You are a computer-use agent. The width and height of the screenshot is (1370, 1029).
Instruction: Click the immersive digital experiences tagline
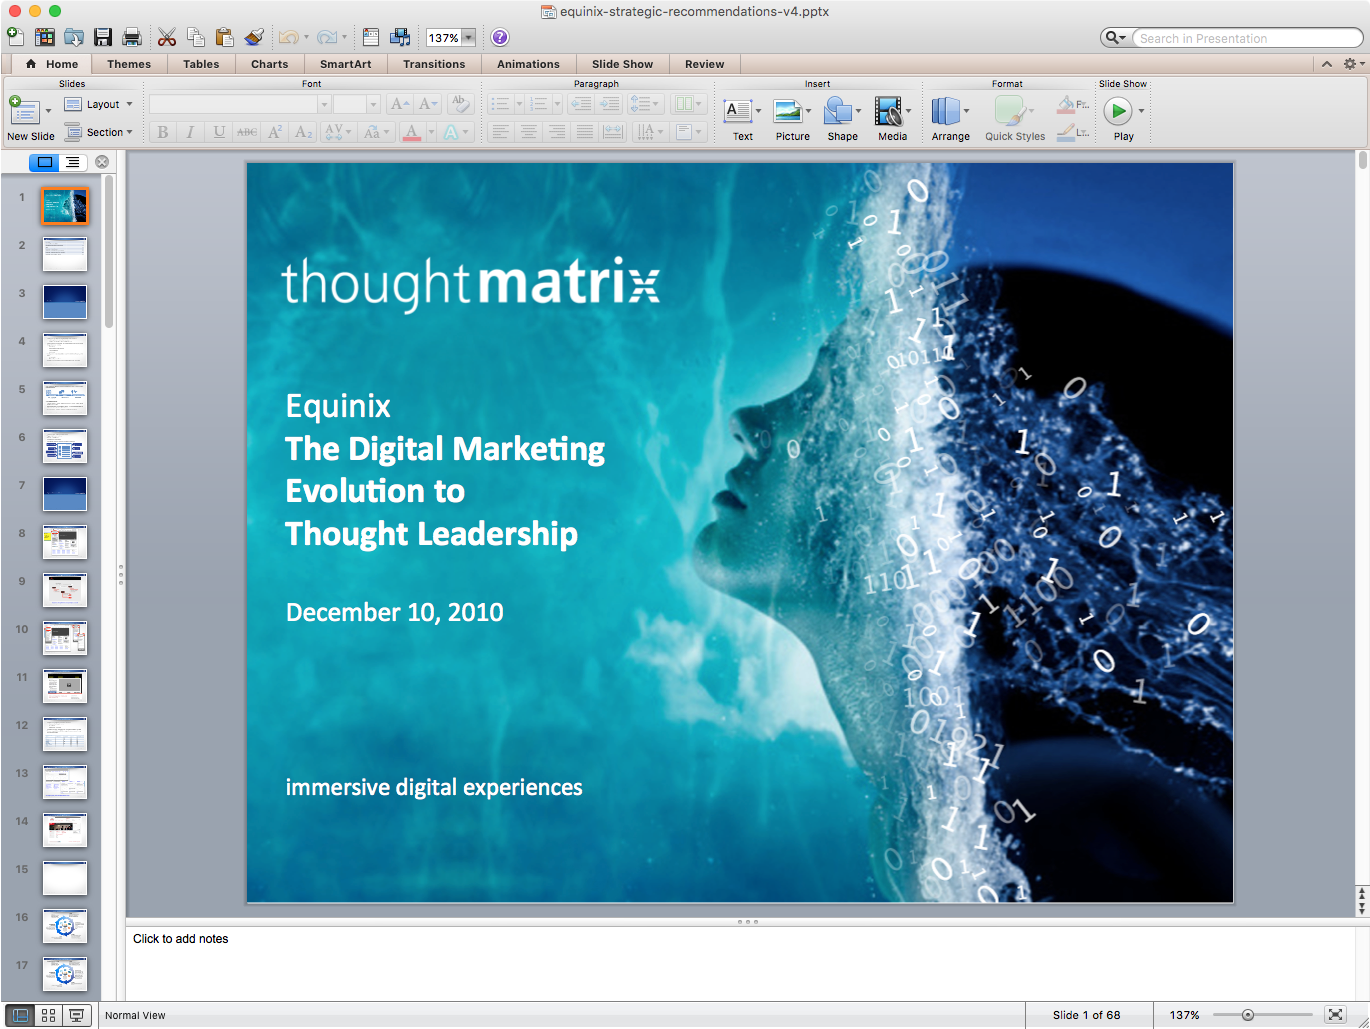(434, 787)
